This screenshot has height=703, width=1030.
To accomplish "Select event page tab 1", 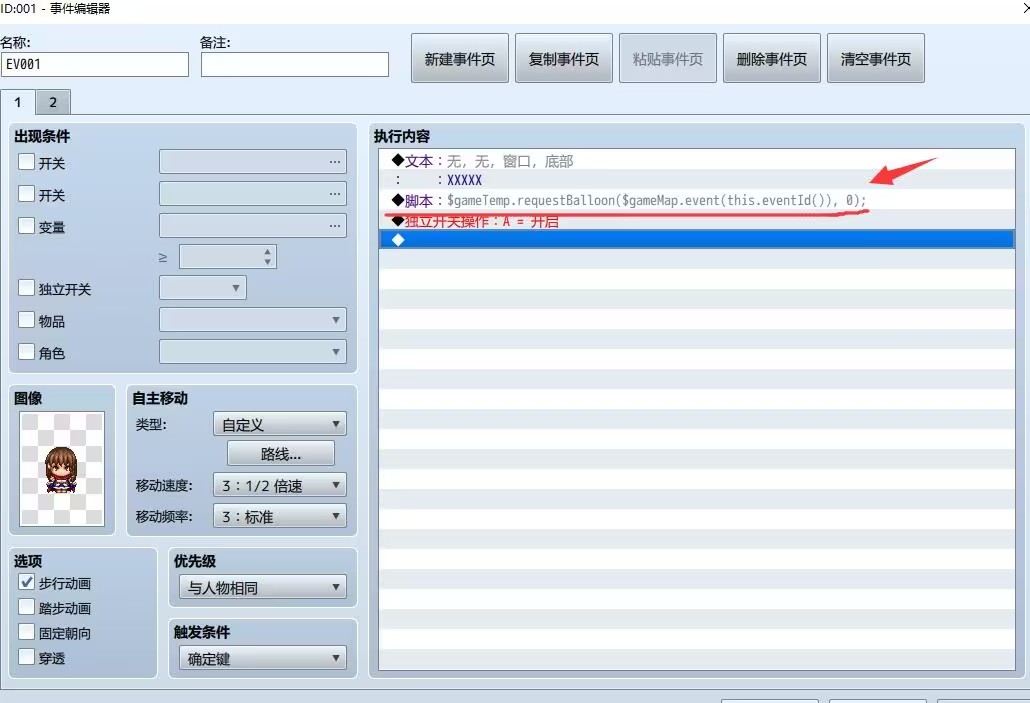I will (x=17, y=101).
